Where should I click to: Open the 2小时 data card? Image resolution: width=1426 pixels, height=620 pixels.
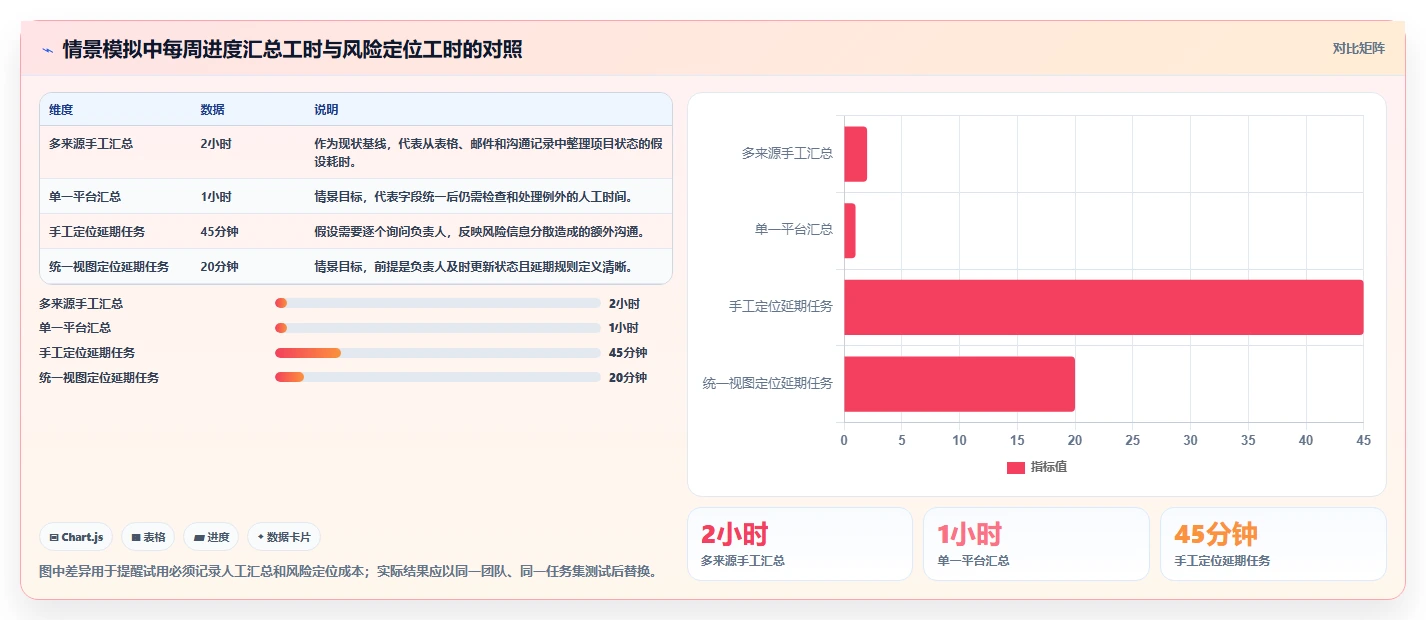coord(800,544)
